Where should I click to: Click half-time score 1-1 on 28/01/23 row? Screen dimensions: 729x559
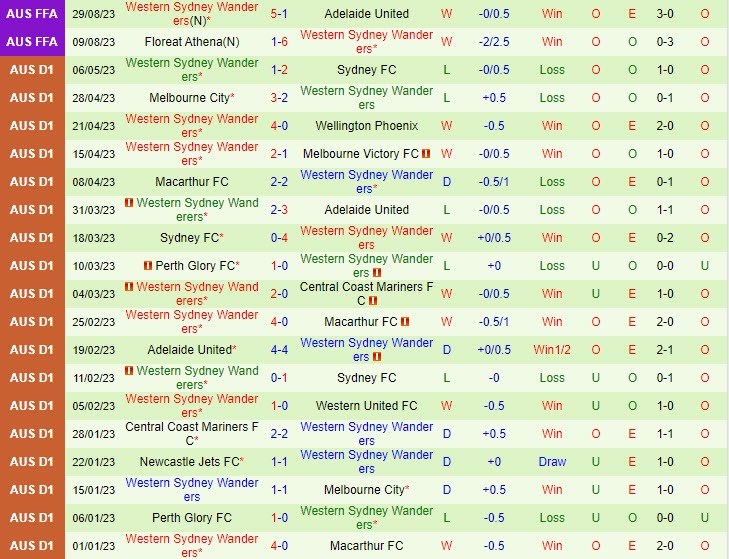tap(665, 433)
